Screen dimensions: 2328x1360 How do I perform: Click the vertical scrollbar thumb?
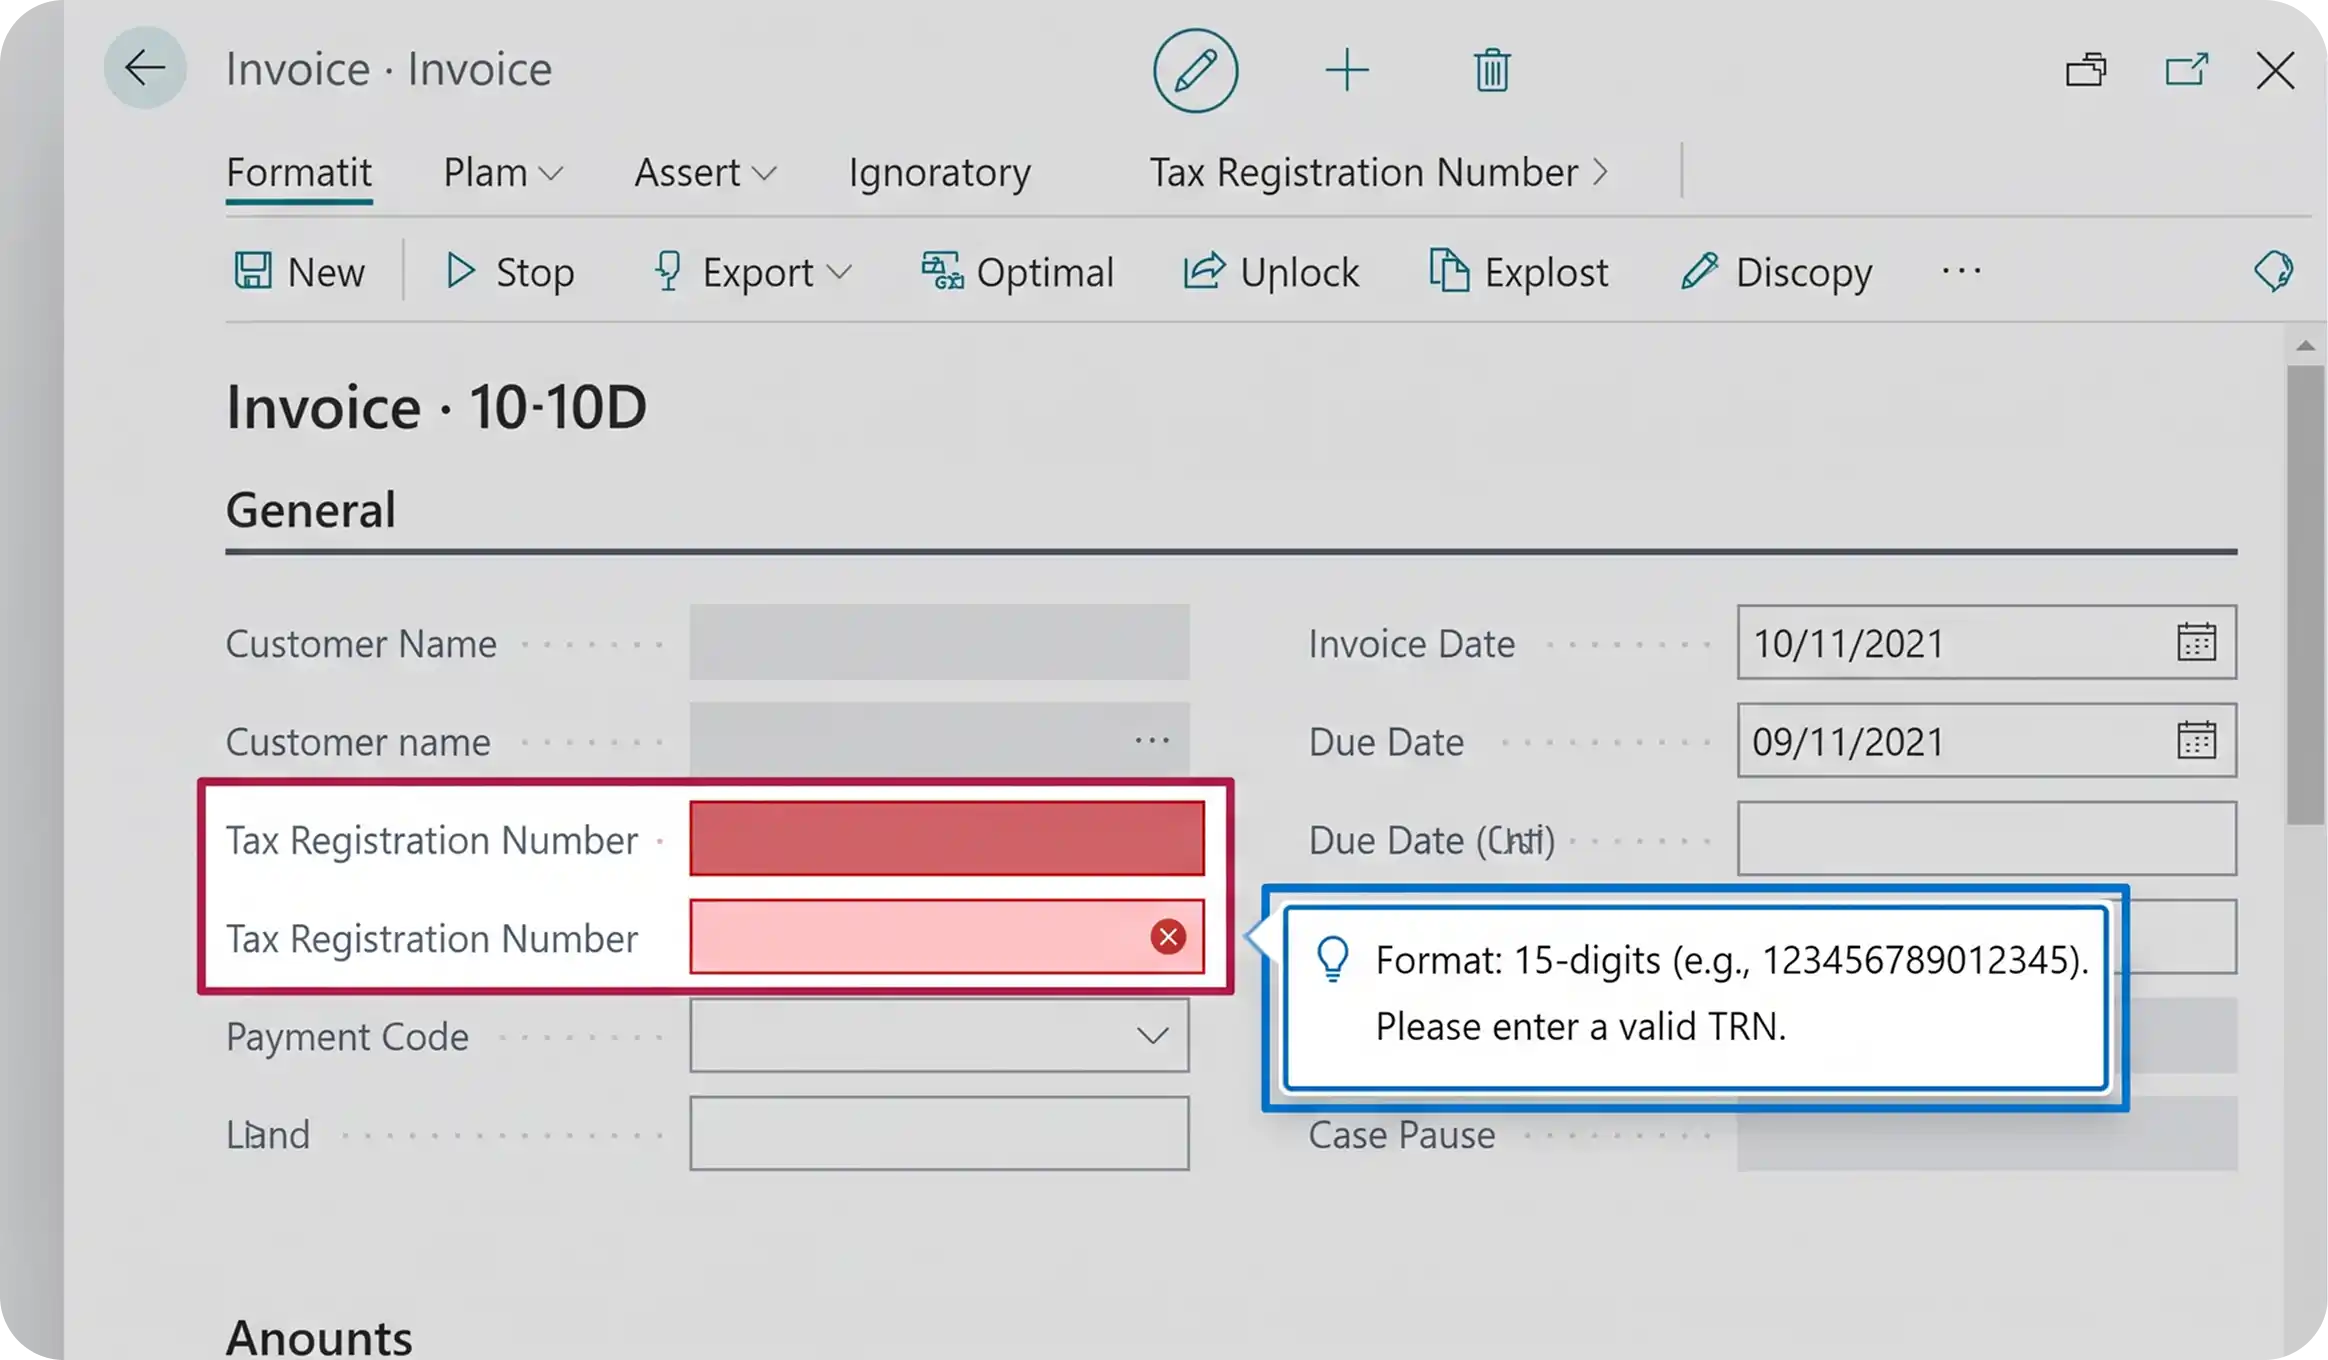2306,595
